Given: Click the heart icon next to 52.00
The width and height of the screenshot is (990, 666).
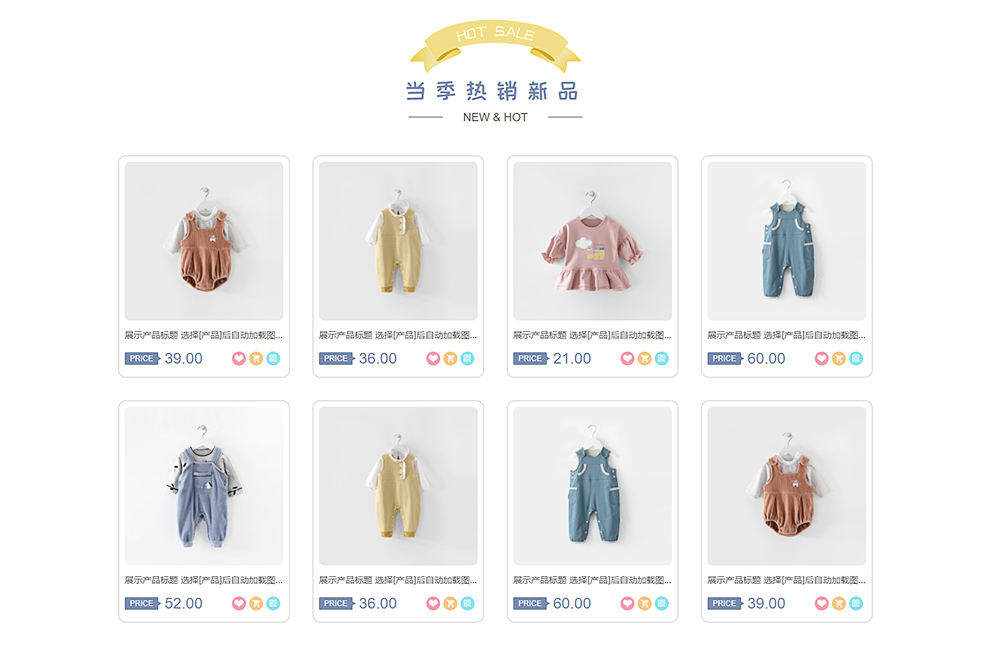Looking at the screenshot, I should [239, 604].
